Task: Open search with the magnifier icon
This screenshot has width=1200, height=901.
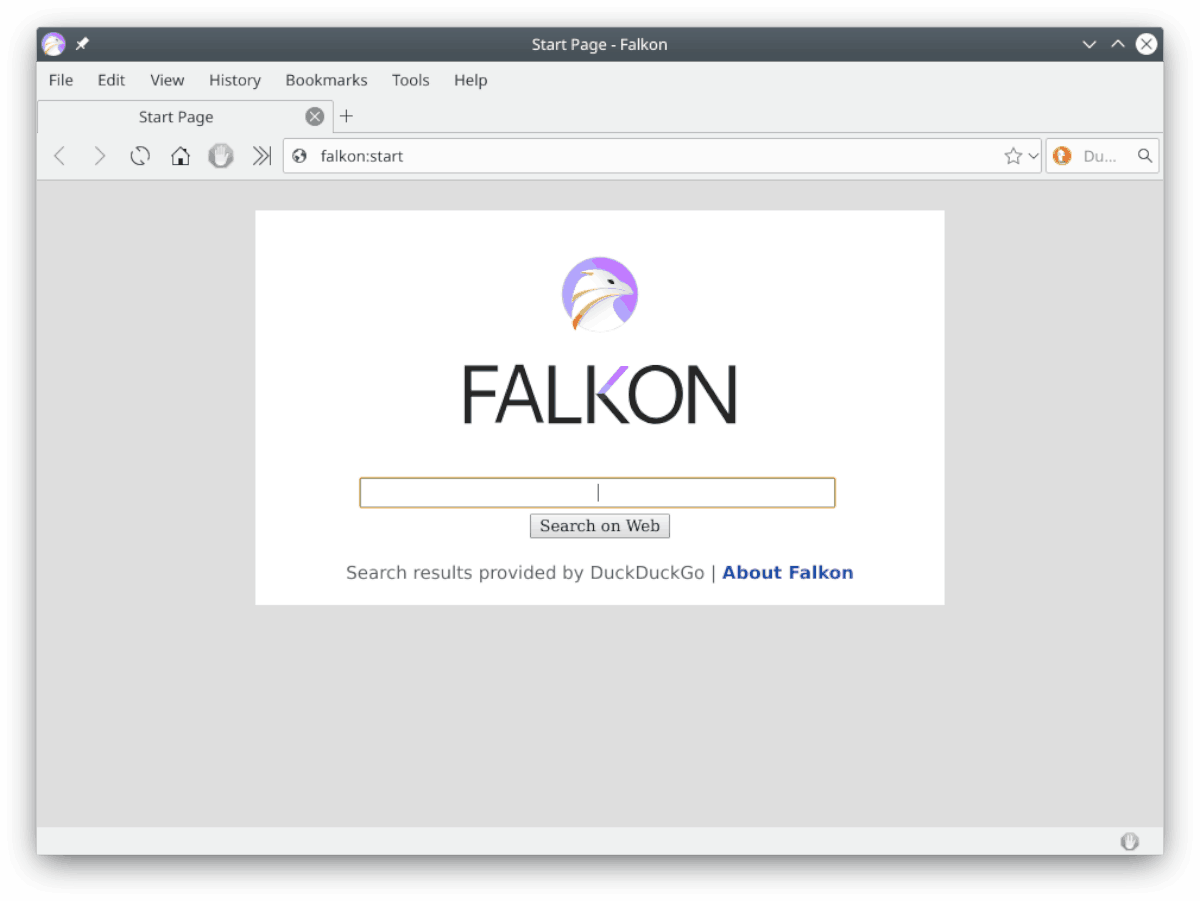Action: pyautogui.click(x=1144, y=156)
